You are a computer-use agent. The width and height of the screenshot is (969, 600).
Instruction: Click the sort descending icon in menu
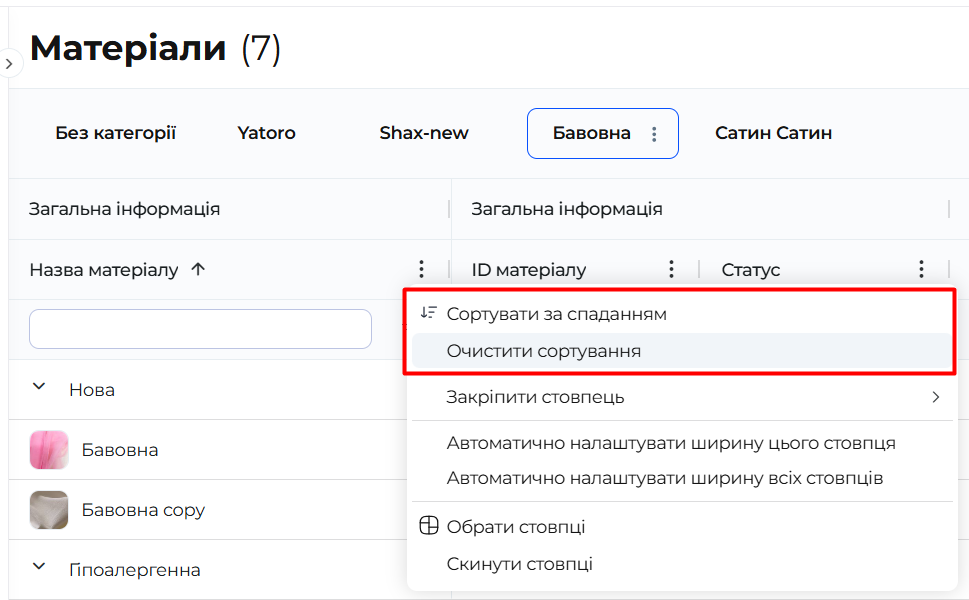[x=428, y=313]
